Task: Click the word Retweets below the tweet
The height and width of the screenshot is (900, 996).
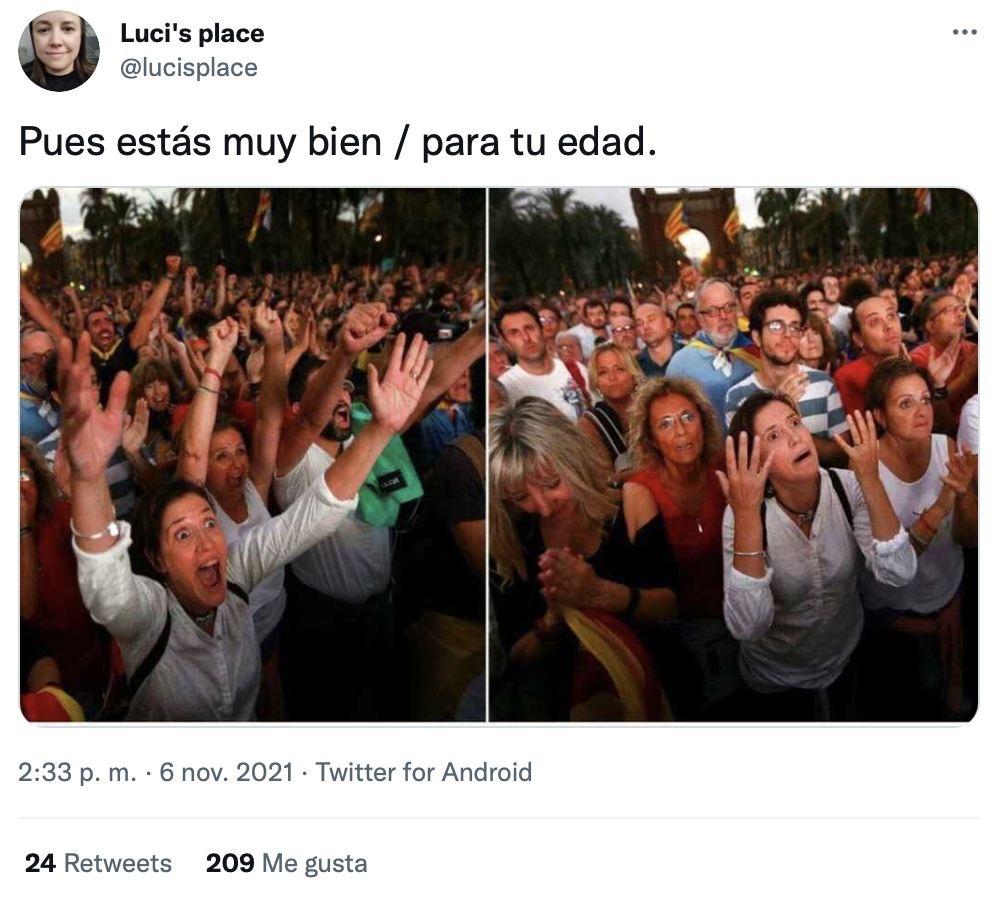Action: click(118, 863)
